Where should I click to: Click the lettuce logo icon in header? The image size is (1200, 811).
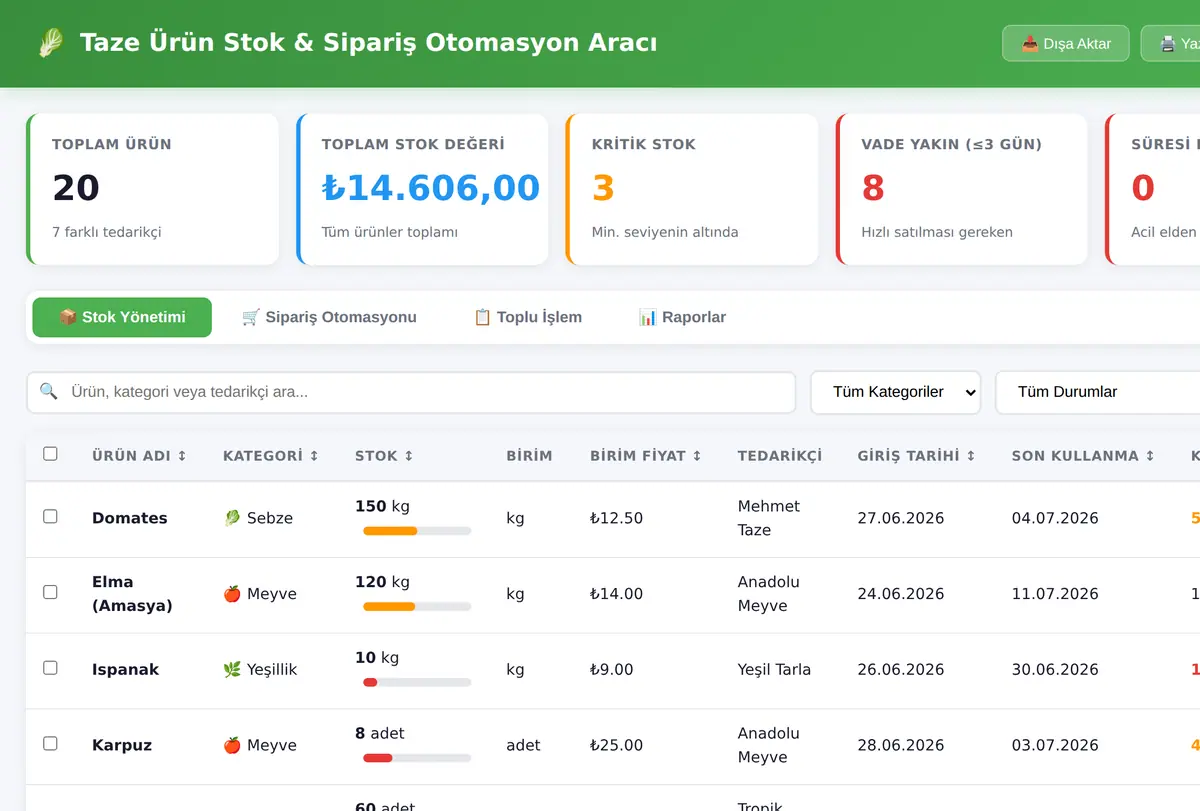pos(50,43)
